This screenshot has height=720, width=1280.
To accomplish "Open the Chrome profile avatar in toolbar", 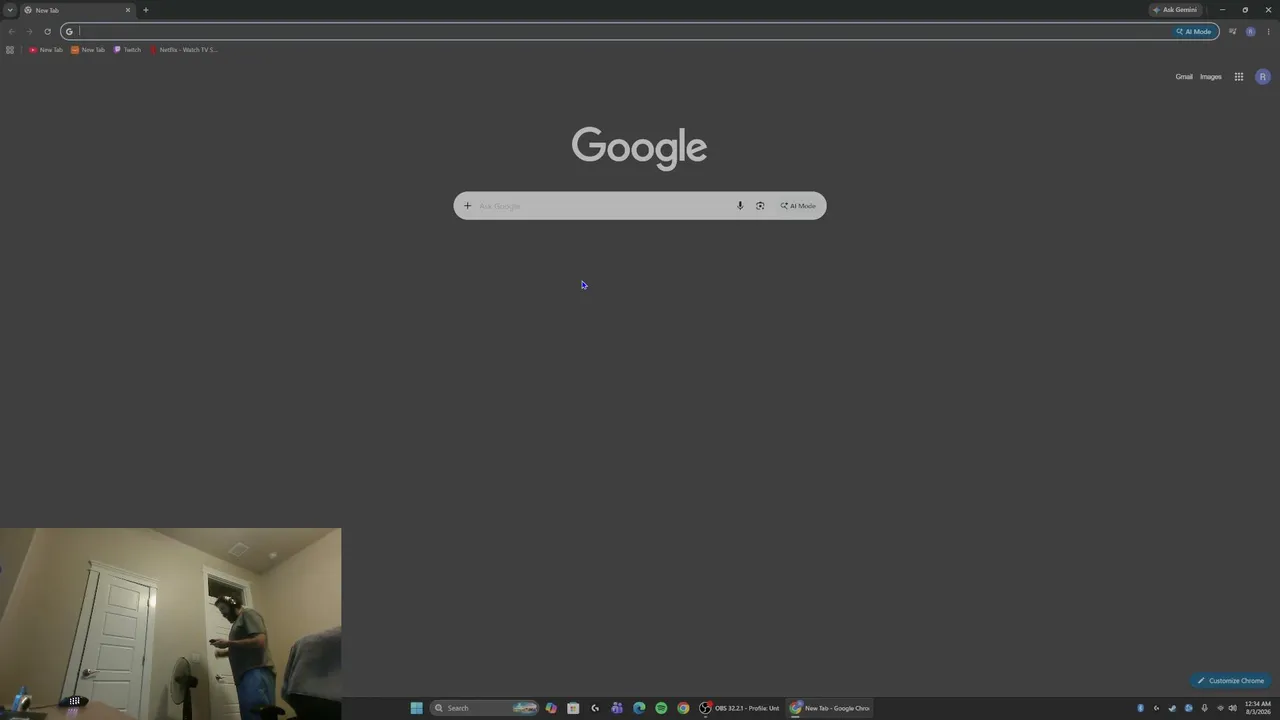I will (1250, 31).
